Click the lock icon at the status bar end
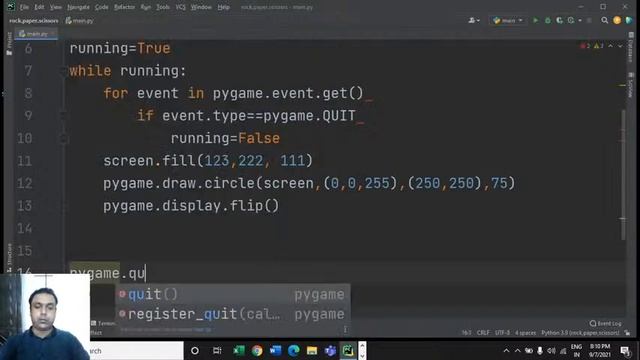 [628, 333]
